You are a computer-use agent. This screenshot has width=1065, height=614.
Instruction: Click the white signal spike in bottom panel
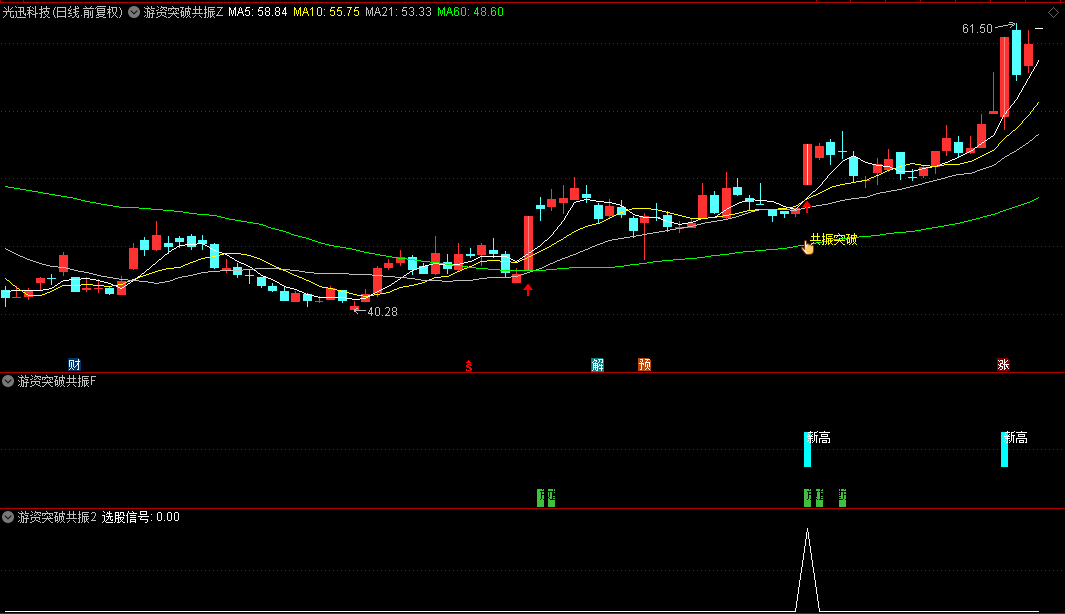click(x=808, y=569)
